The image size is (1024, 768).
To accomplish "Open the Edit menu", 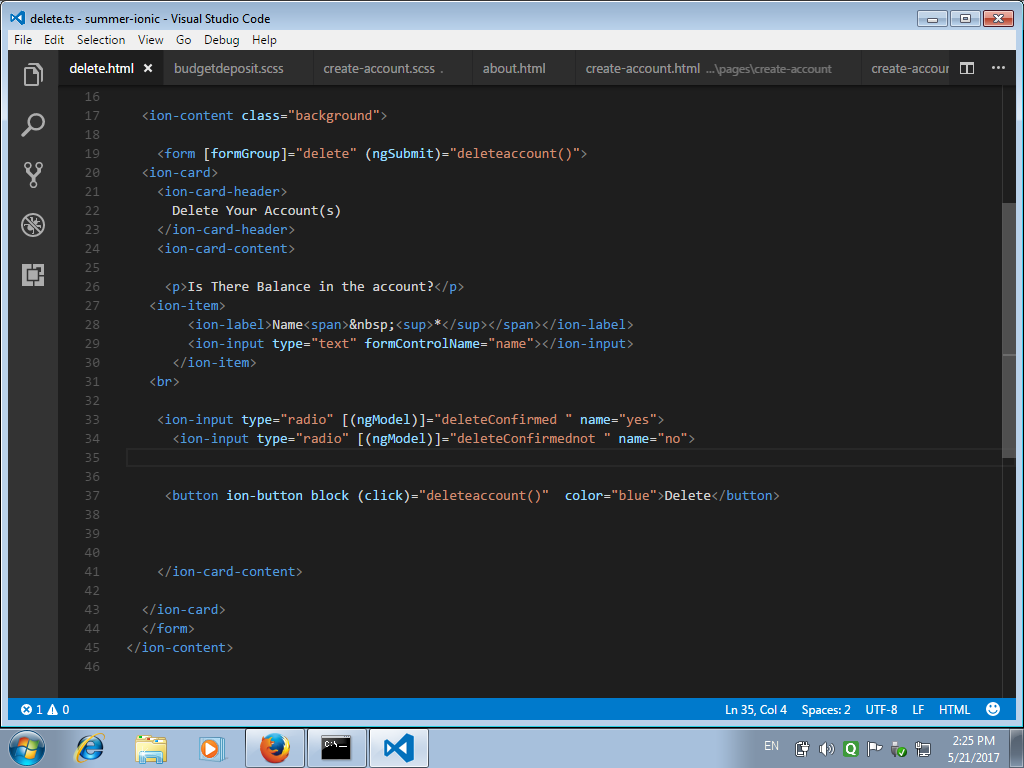I will point(54,40).
